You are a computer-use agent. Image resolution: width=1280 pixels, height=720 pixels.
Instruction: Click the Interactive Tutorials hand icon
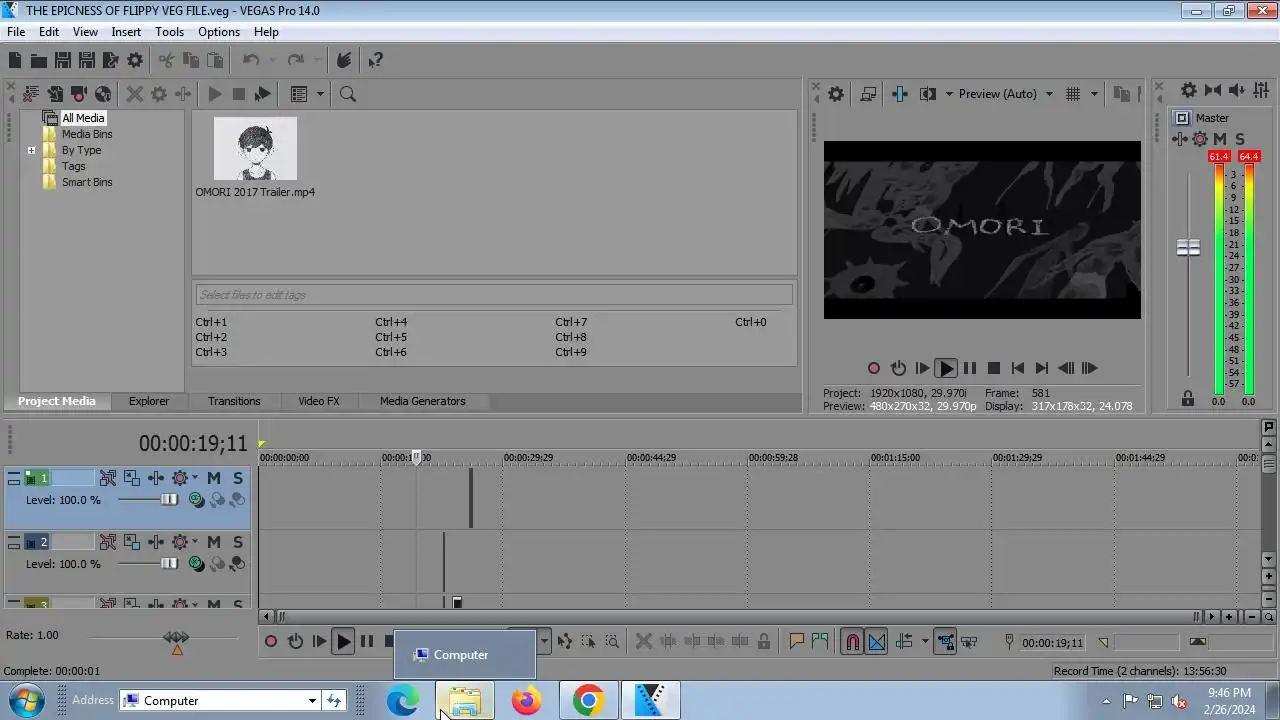click(343, 61)
